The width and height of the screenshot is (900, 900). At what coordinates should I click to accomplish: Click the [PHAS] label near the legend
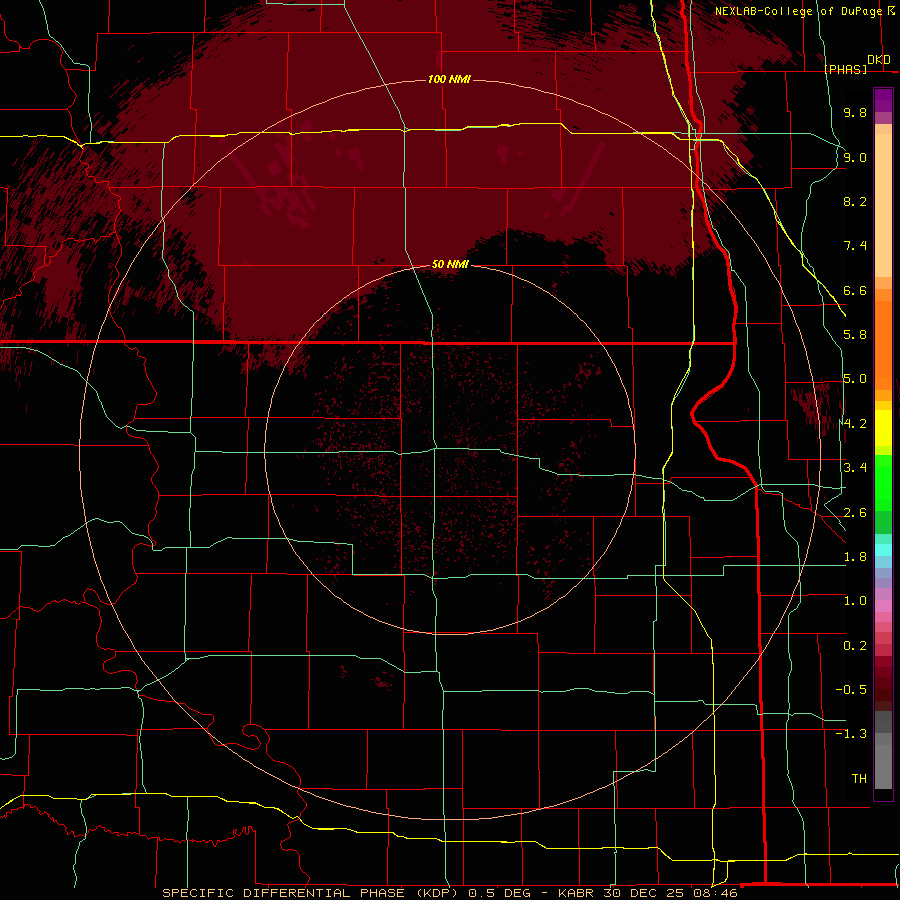click(x=845, y=69)
